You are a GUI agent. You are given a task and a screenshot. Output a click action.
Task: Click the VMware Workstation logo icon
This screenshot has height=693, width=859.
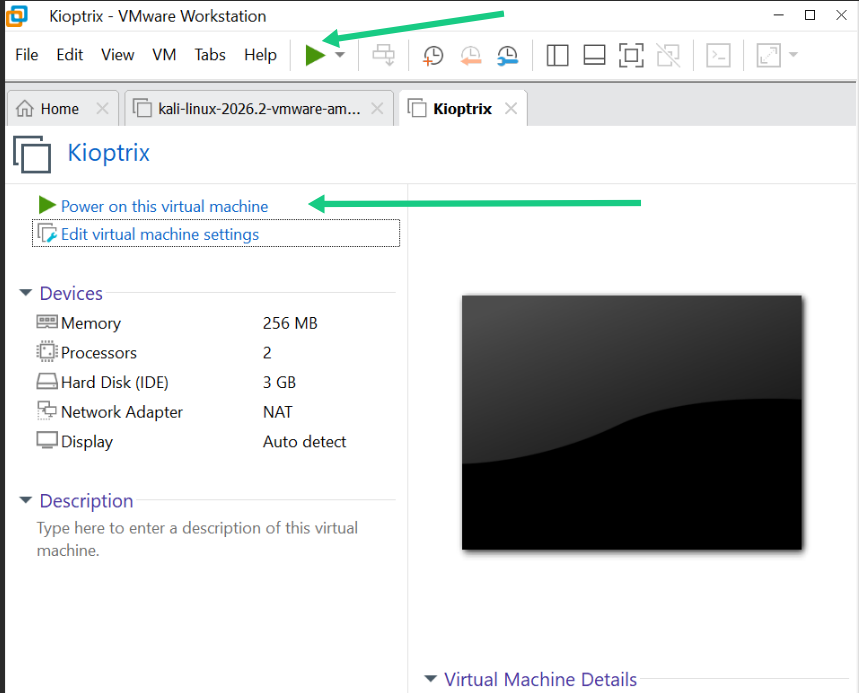[x=16, y=16]
